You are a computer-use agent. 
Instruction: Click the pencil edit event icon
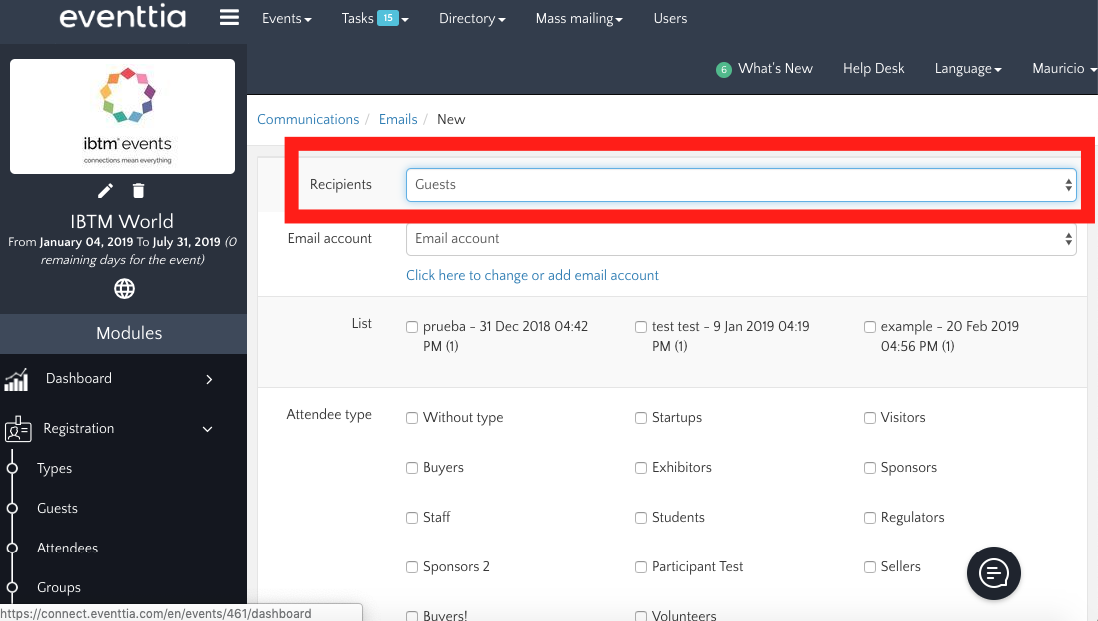tap(105, 191)
